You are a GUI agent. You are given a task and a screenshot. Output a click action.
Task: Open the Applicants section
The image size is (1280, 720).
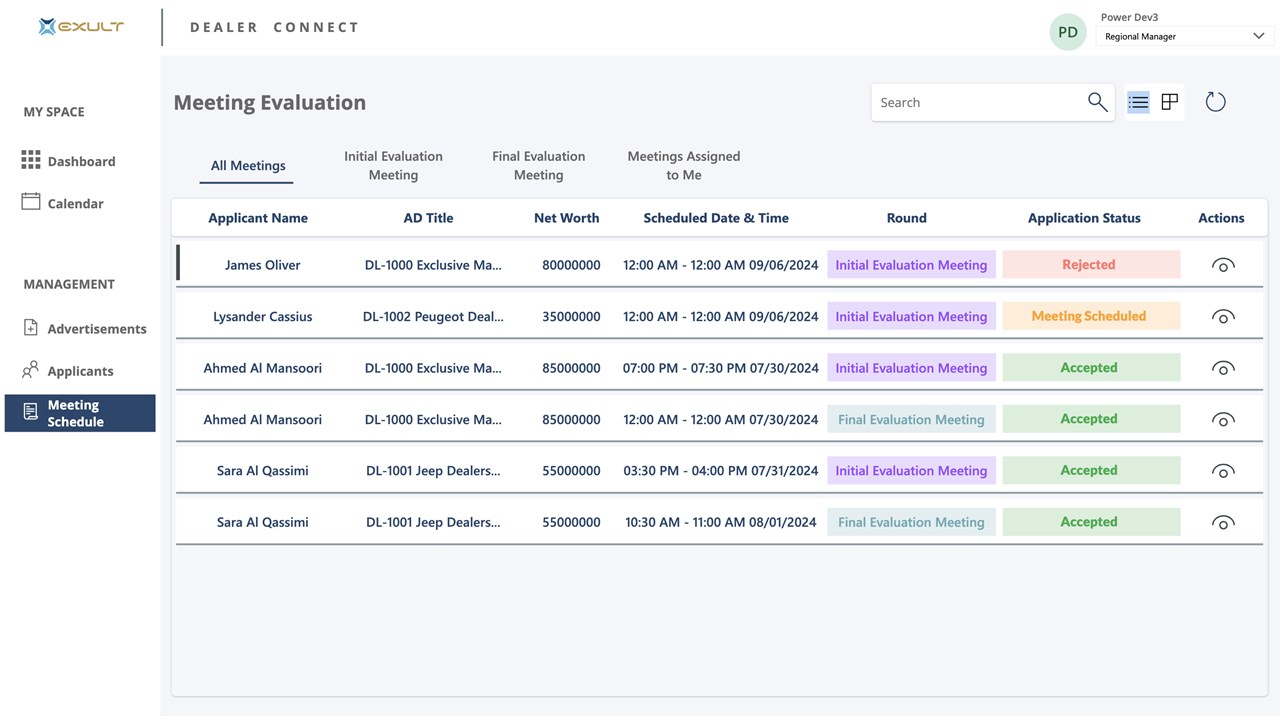pyautogui.click(x=80, y=371)
